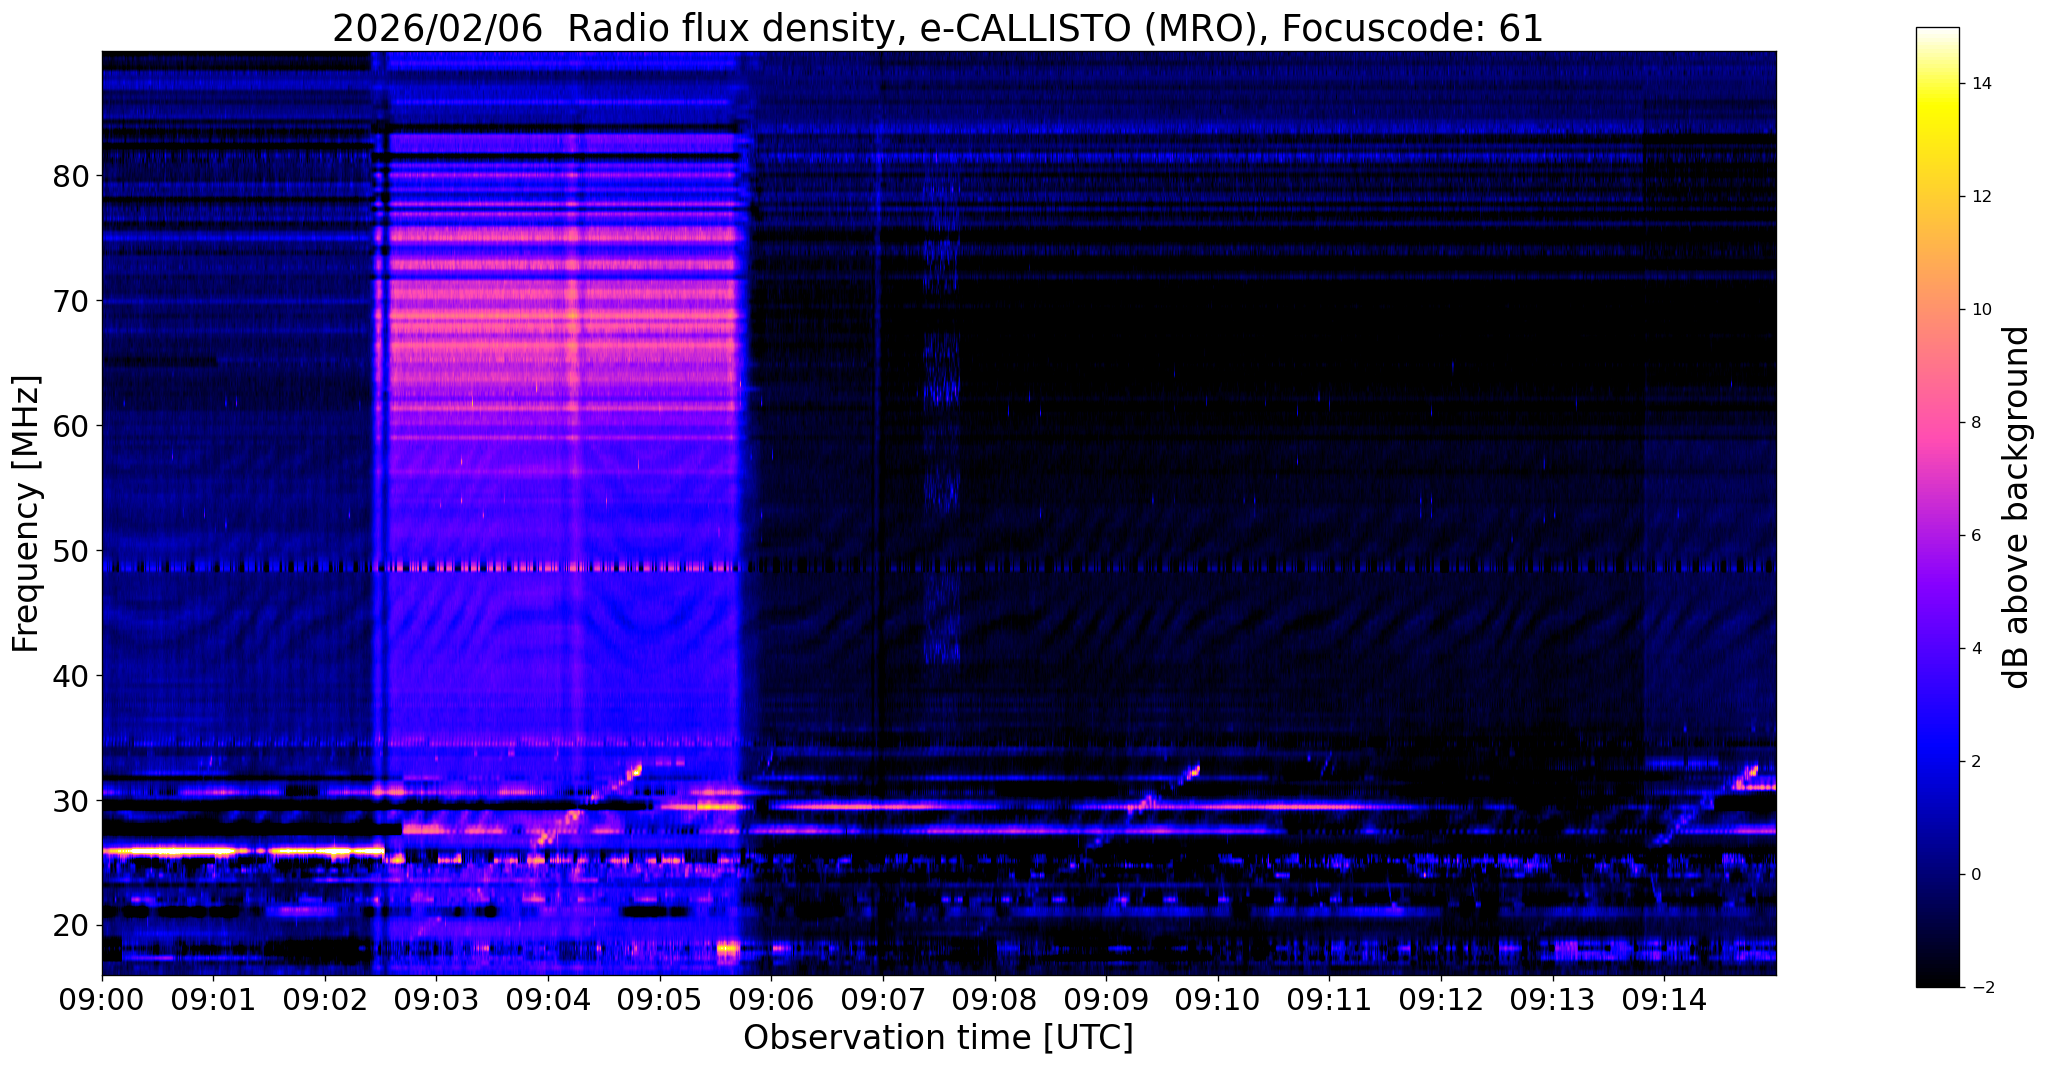
Task: Click the 09:11 time tick label
Action: [x=1330, y=1000]
